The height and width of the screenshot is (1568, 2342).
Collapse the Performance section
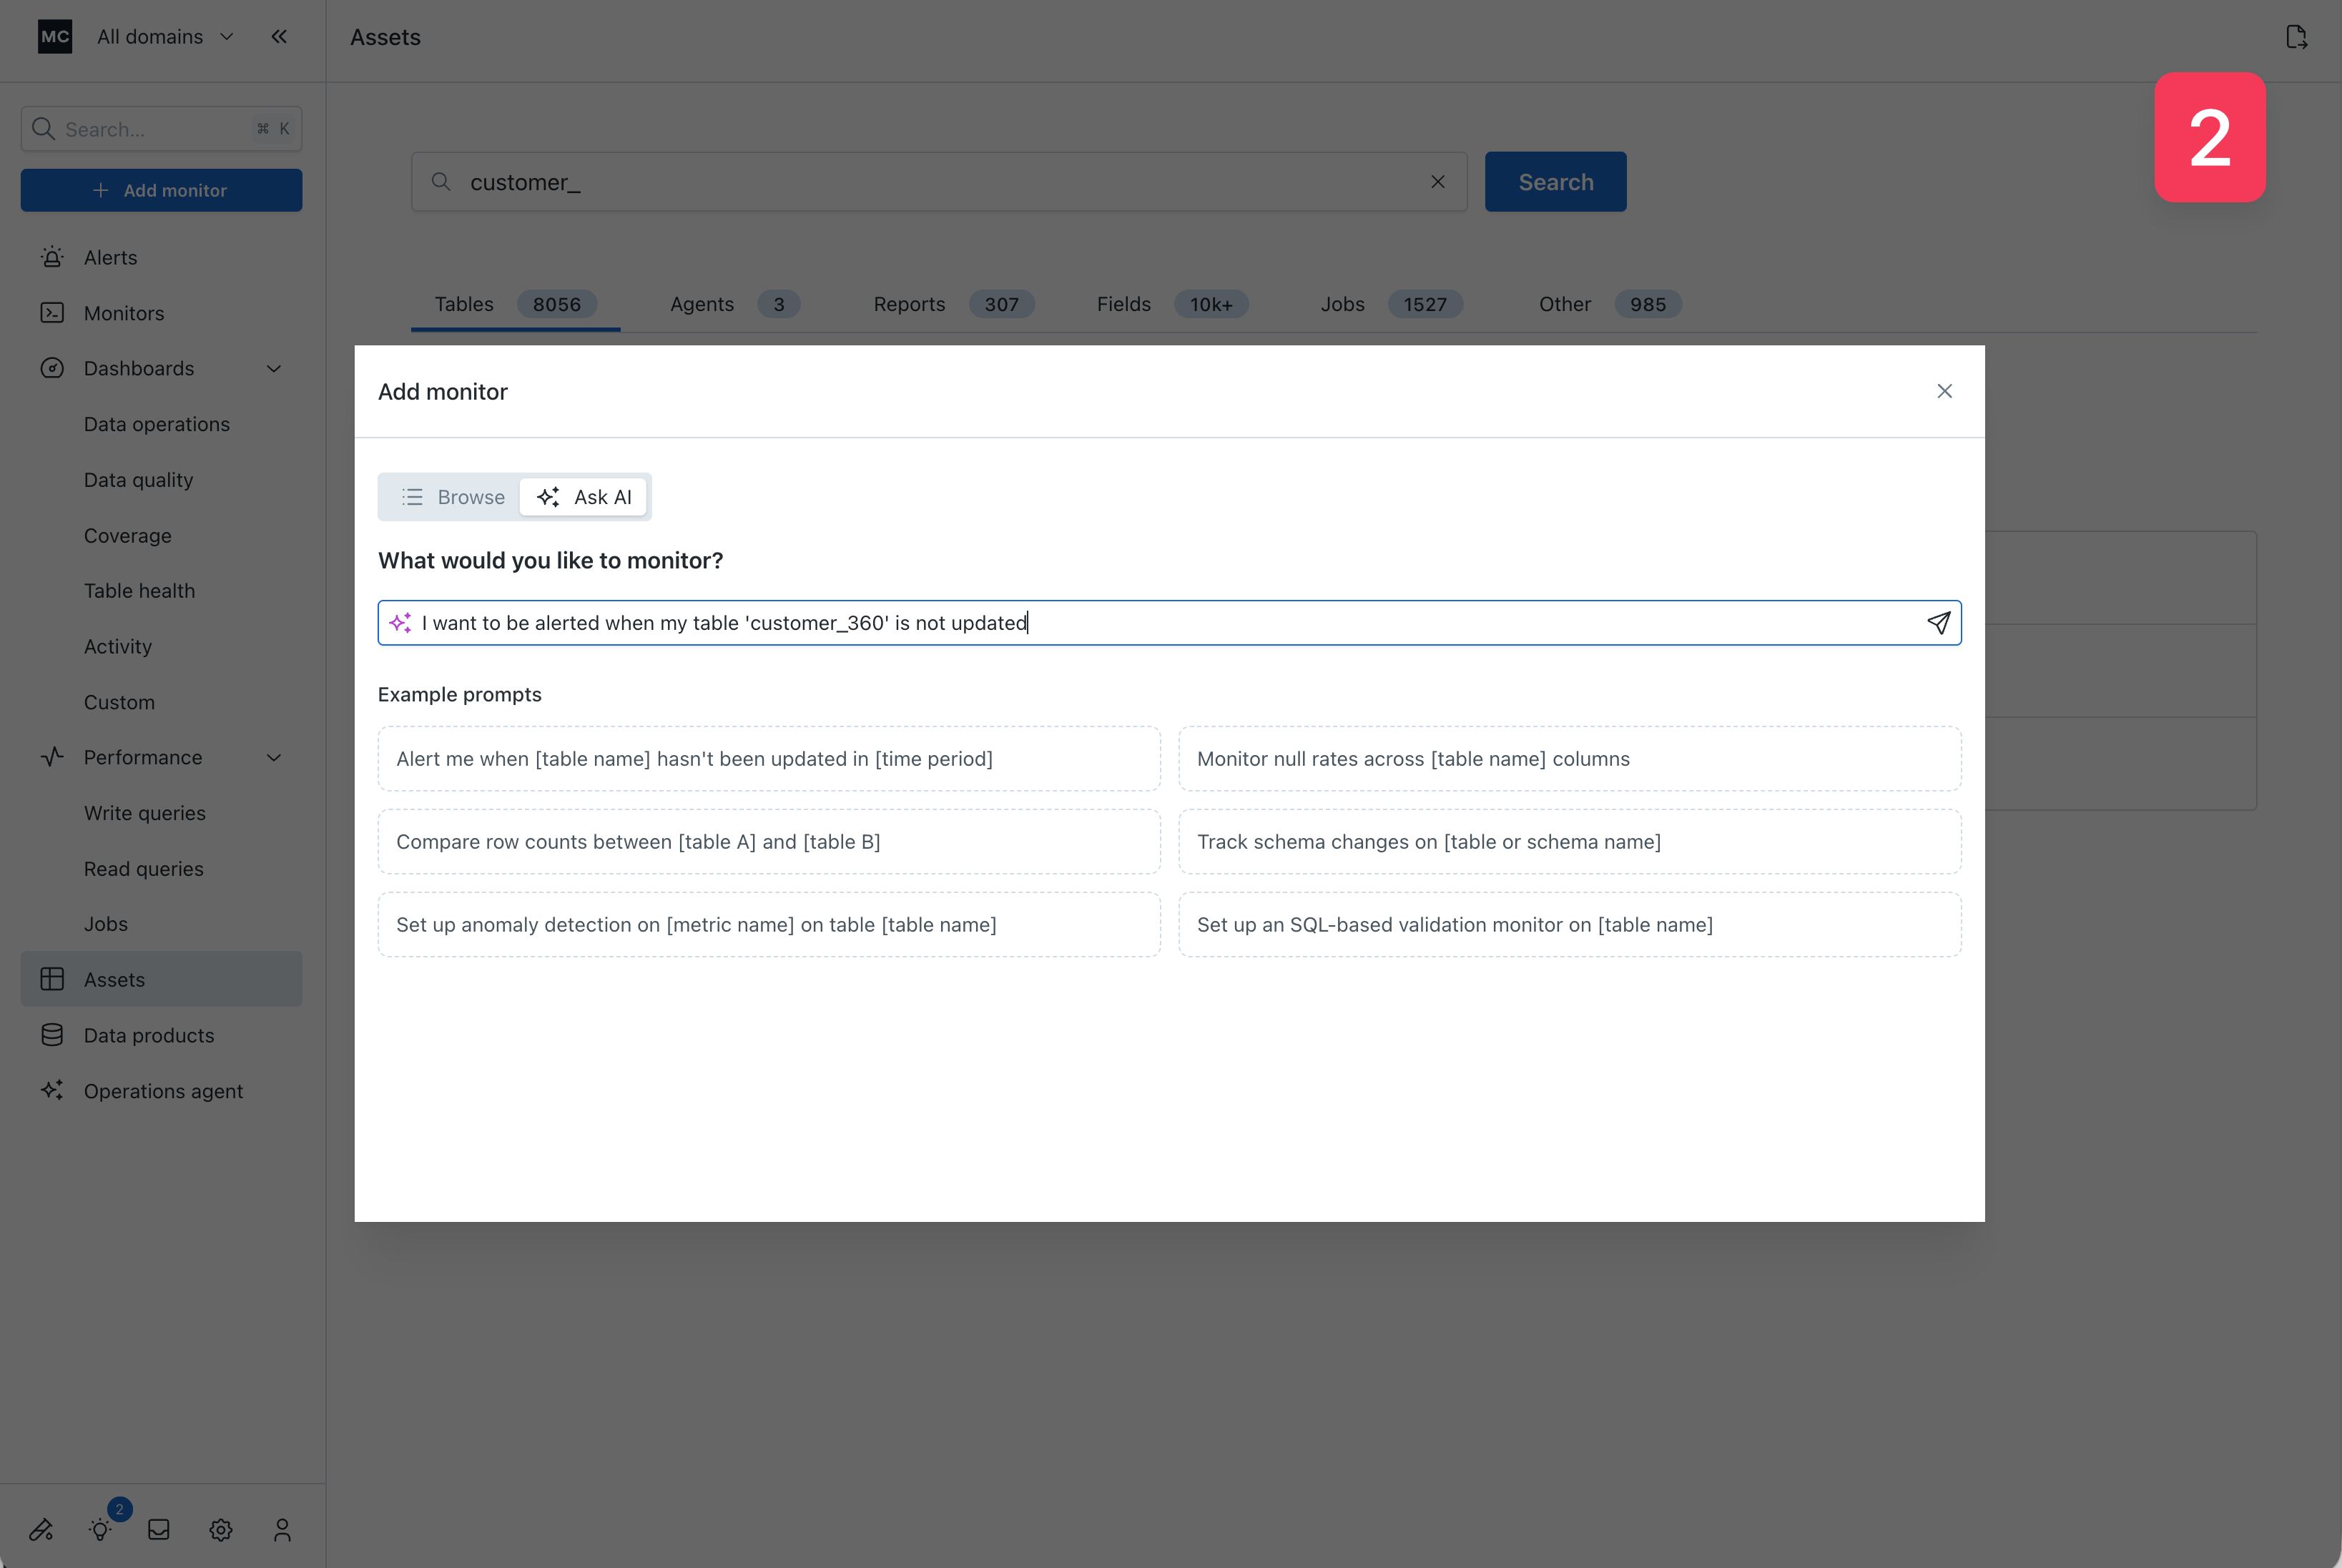click(x=274, y=758)
